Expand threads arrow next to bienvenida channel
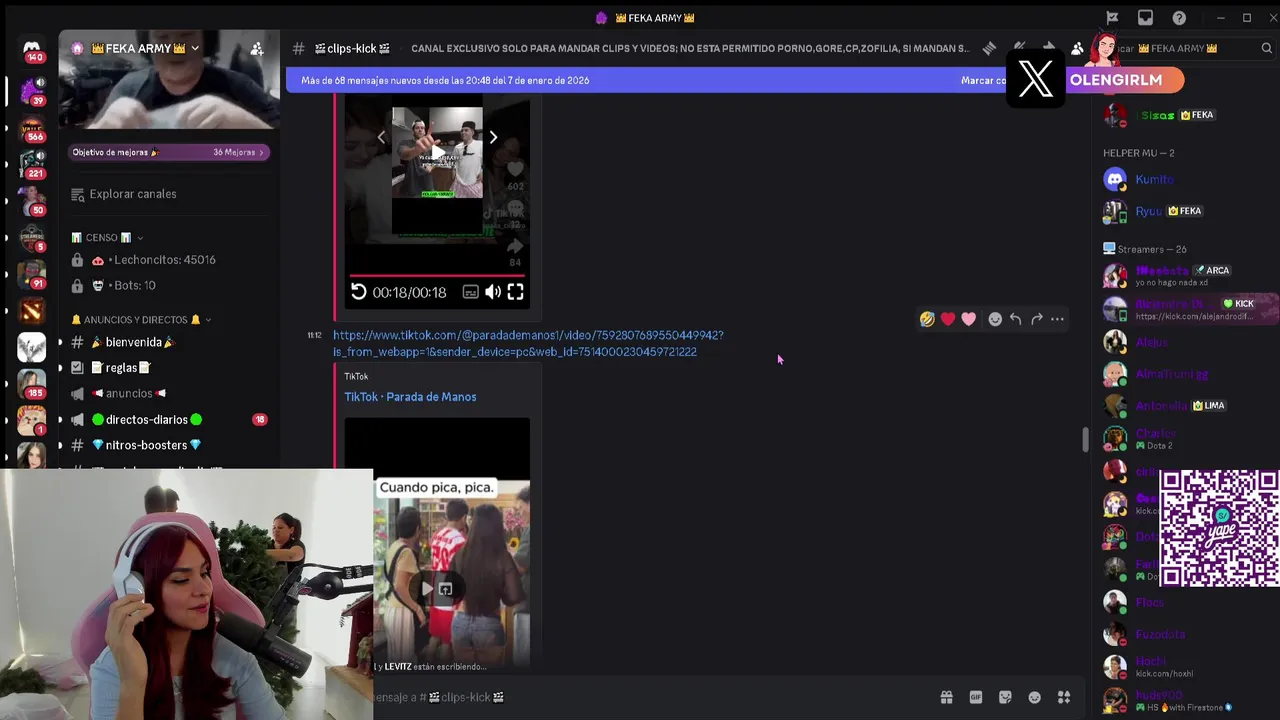 (60, 342)
